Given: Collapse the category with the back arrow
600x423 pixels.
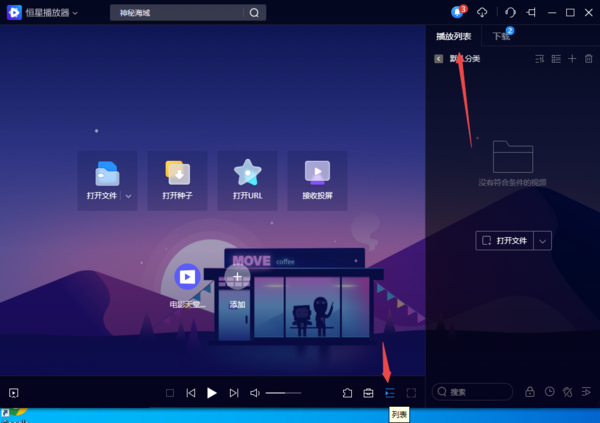Looking at the screenshot, I should [439, 59].
